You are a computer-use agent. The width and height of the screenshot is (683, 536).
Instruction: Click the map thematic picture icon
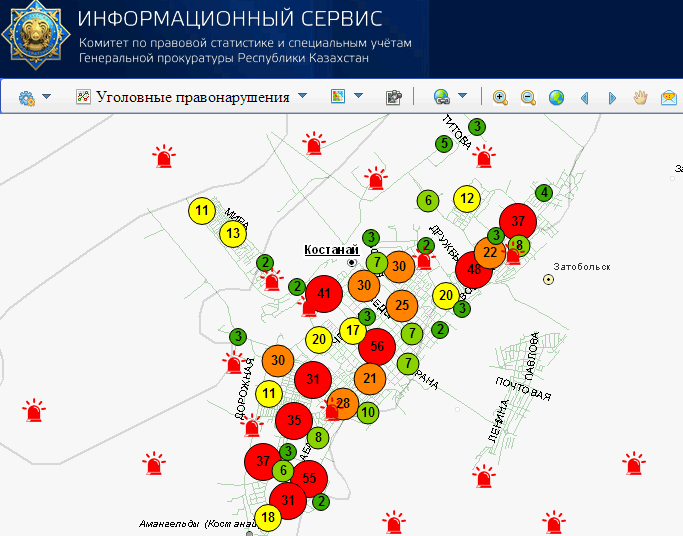338,96
